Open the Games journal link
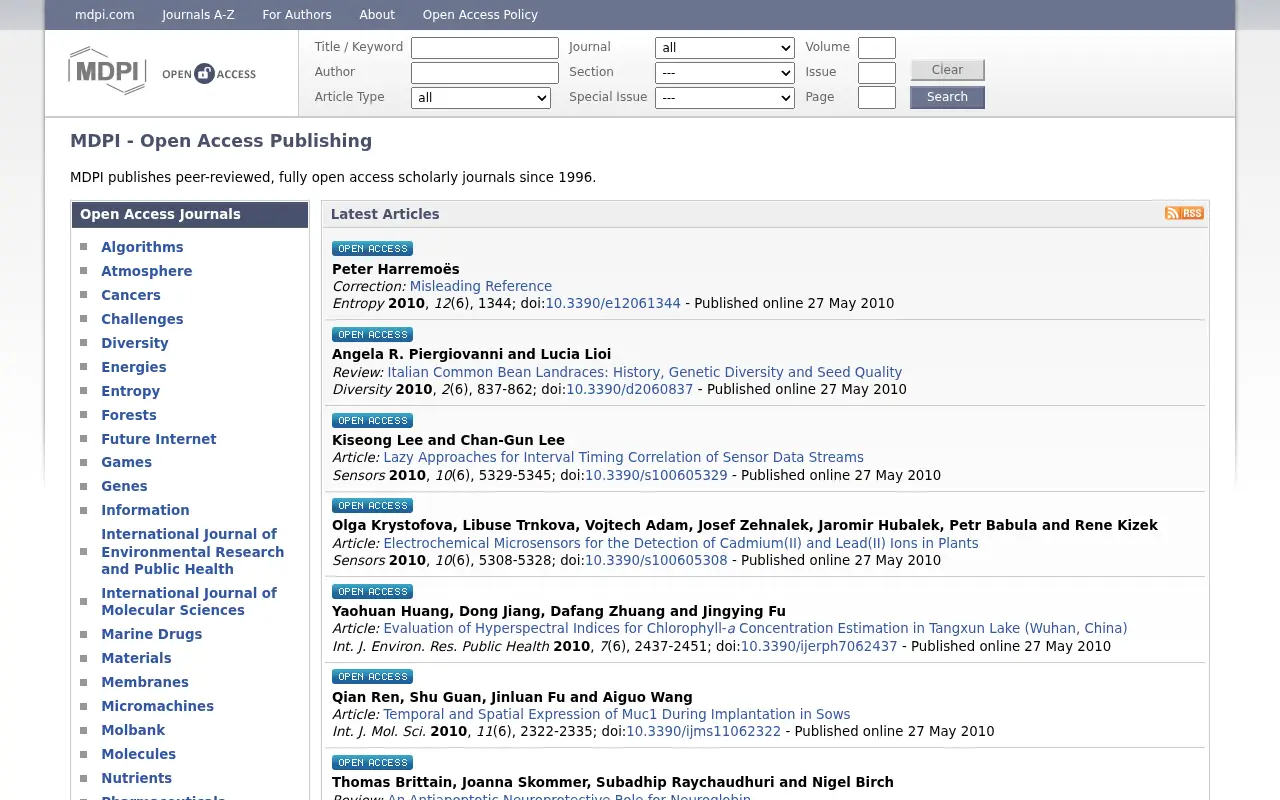Viewport: 1280px width, 800px height. pos(126,462)
